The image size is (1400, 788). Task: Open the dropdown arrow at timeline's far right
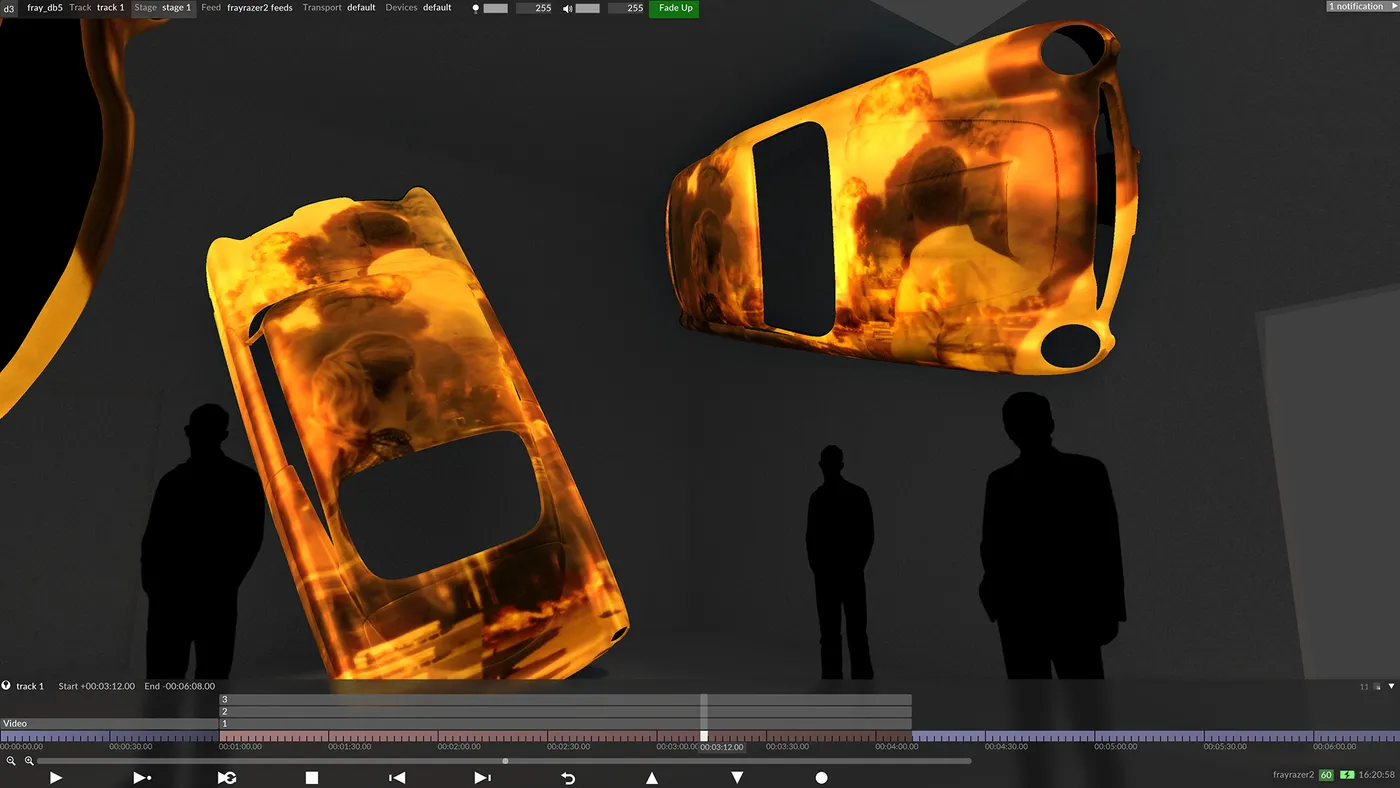[x=1390, y=686]
